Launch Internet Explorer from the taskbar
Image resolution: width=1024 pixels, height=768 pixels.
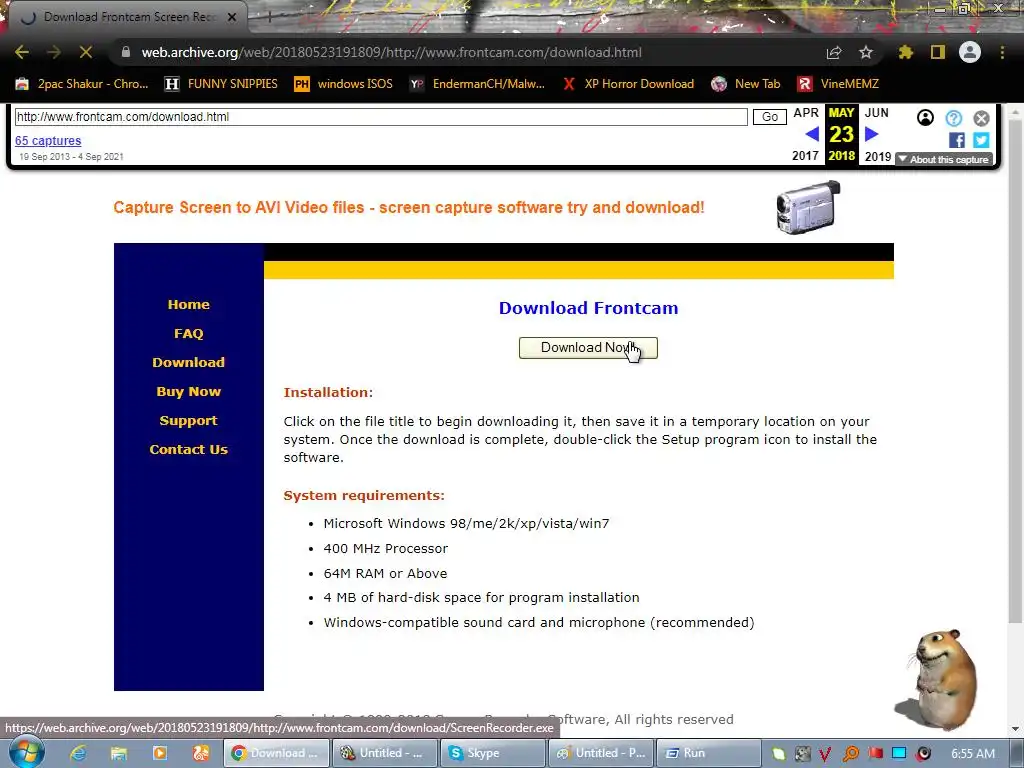tap(78, 753)
